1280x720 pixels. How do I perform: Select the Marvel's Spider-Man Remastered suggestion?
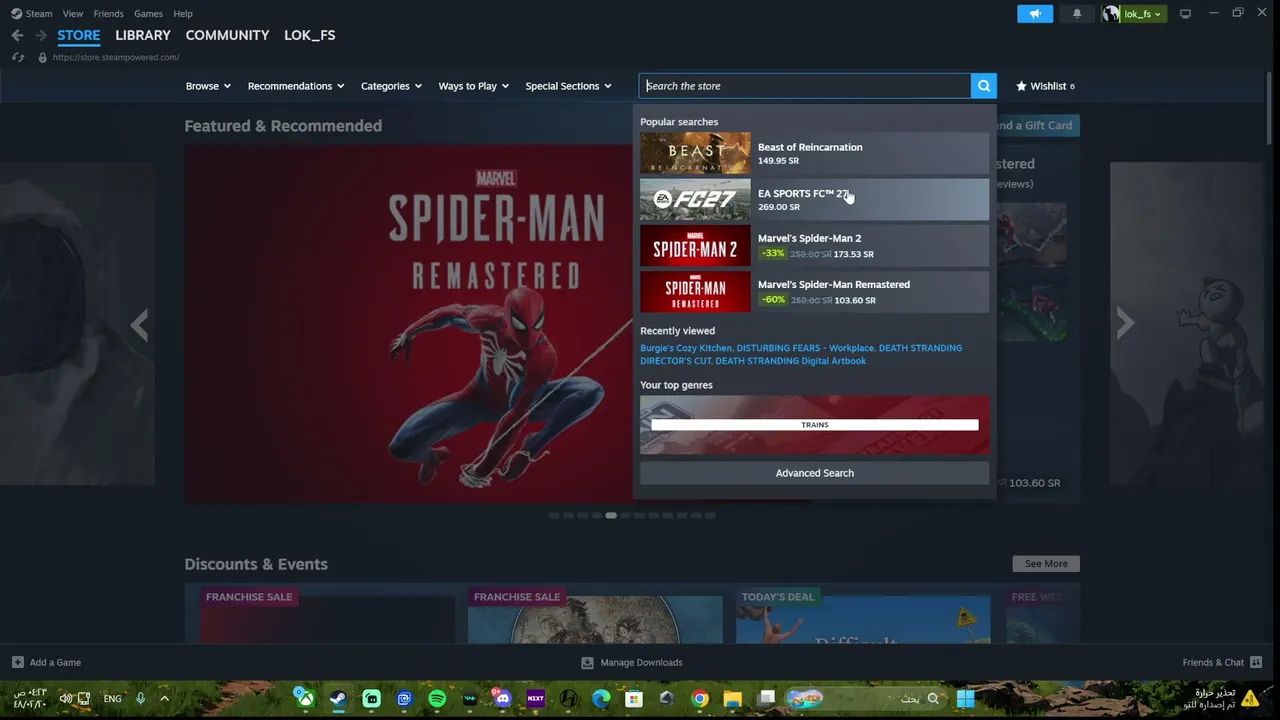point(815,291)
